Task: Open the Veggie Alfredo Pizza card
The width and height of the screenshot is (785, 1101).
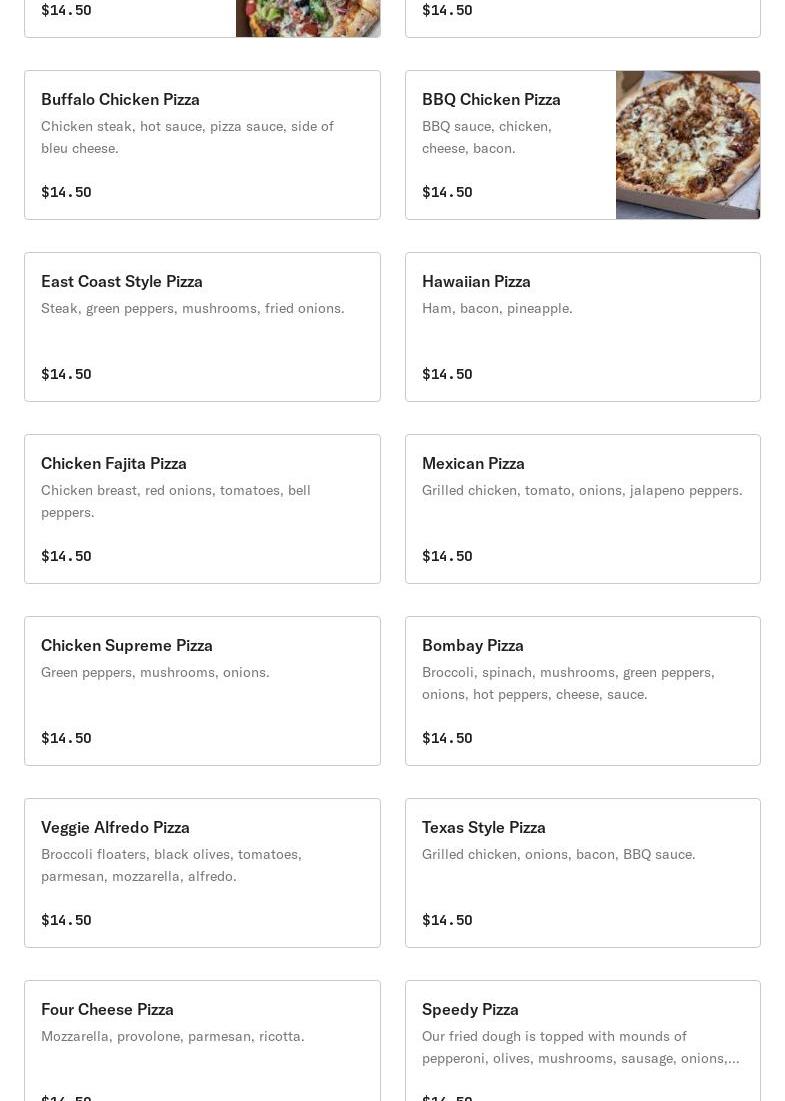Action: (202, 873)
